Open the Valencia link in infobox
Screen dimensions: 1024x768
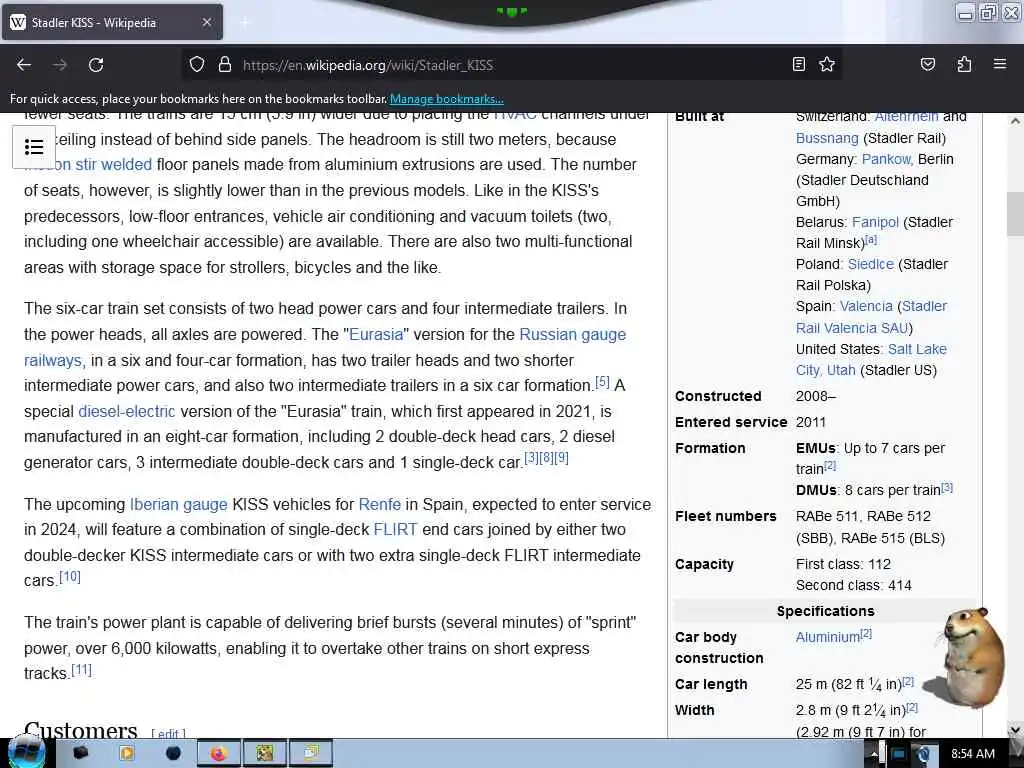pyautogui.click(x=866, y=306)
